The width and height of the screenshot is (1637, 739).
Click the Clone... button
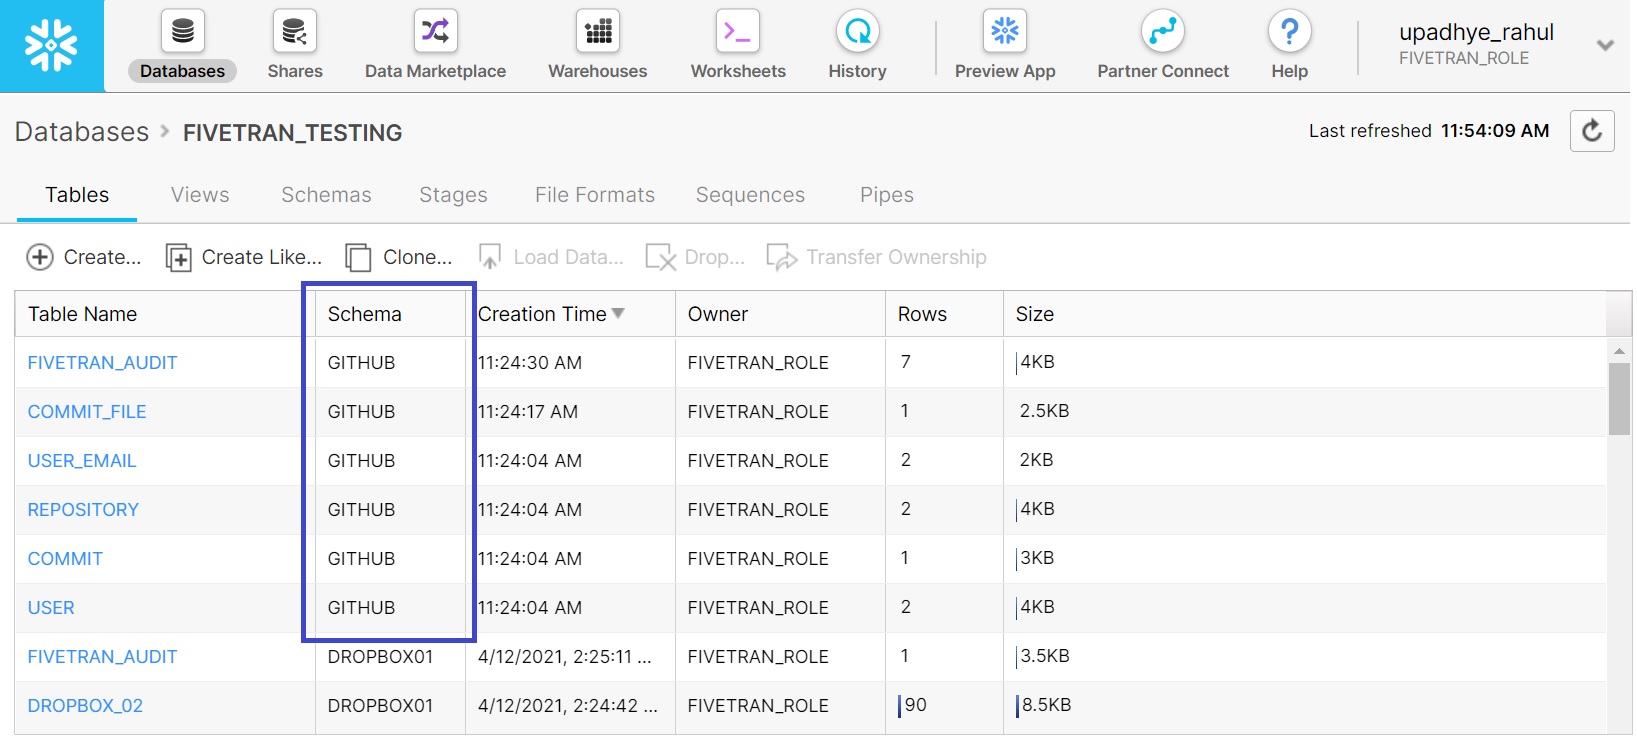click(x=398, y=257)
